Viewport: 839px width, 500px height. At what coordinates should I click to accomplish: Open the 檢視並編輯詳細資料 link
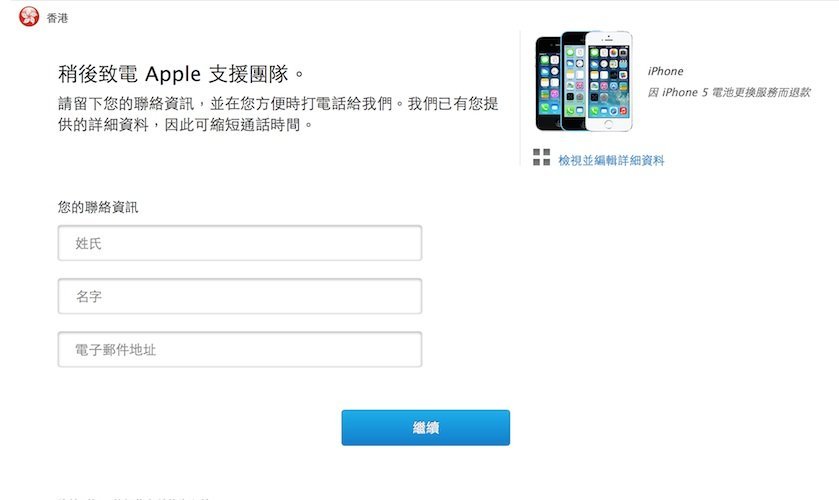pos(611,160)
